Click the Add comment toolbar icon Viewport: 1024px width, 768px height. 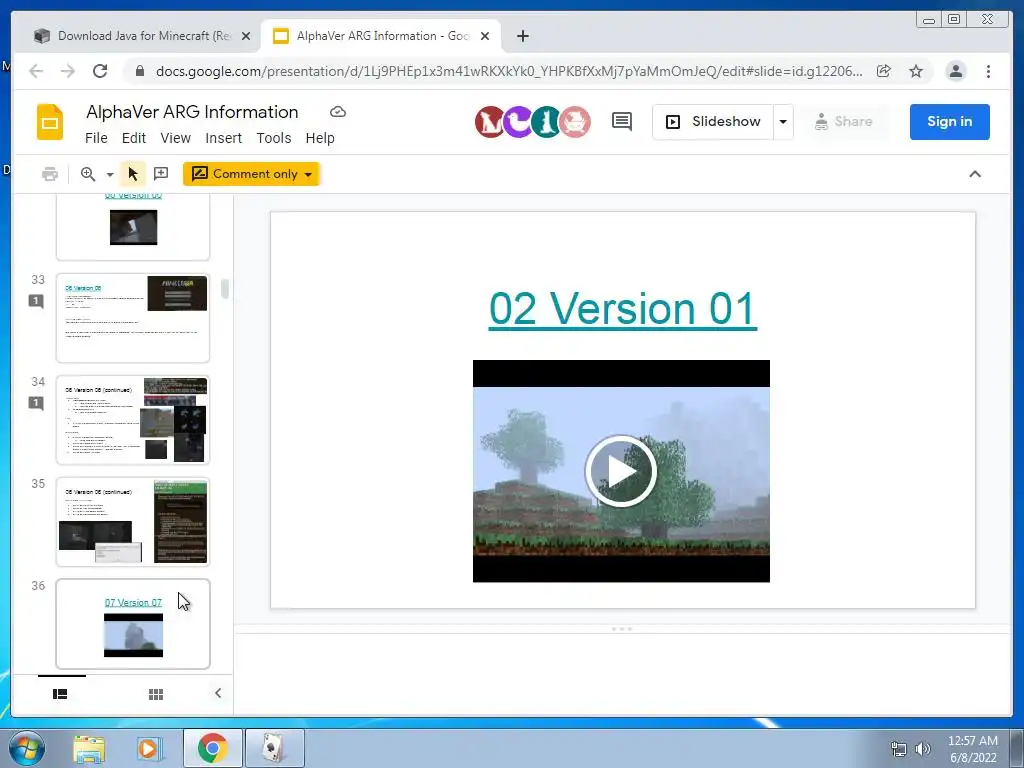pyautogui.click(x=161, y=174)
